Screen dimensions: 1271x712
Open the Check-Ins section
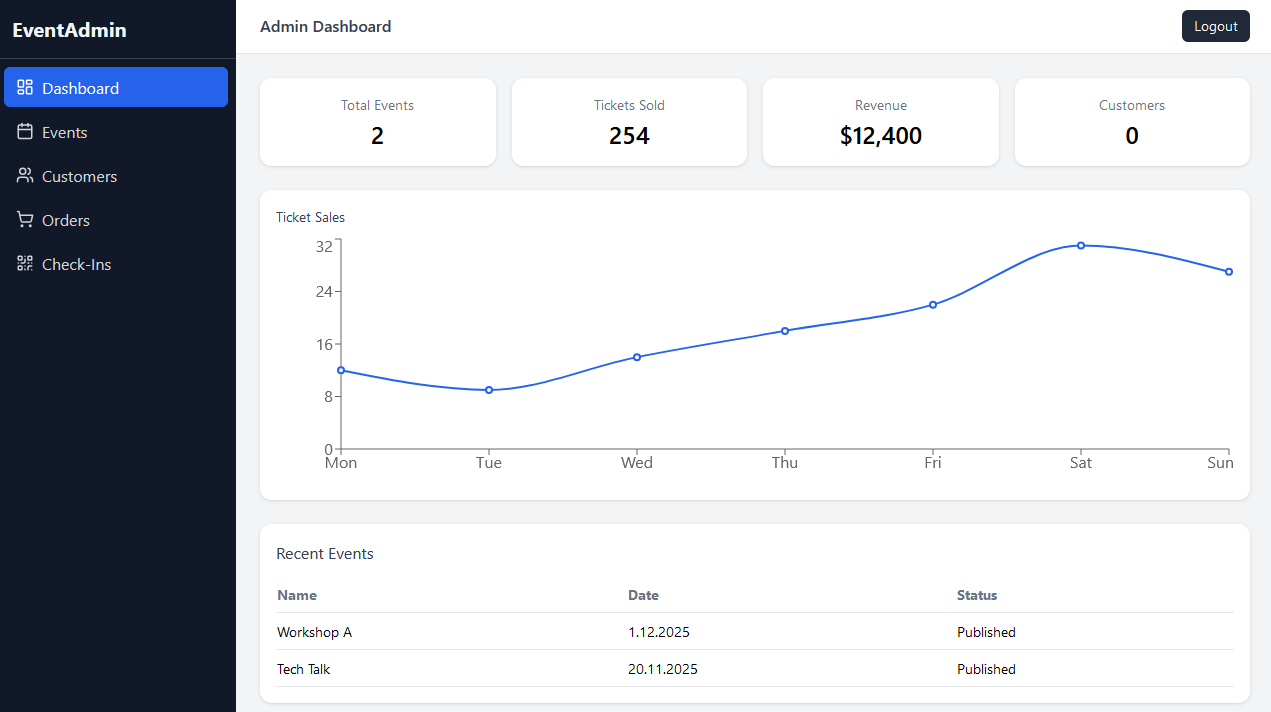(x=76, y=264)
